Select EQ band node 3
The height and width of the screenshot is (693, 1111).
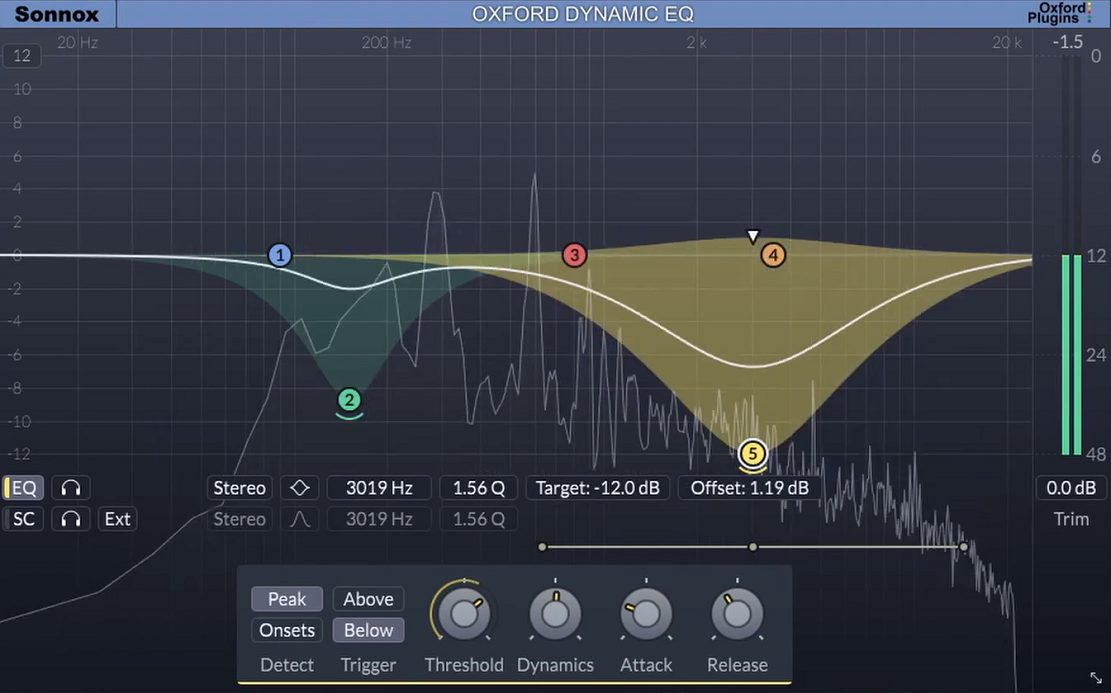[574, 255]
